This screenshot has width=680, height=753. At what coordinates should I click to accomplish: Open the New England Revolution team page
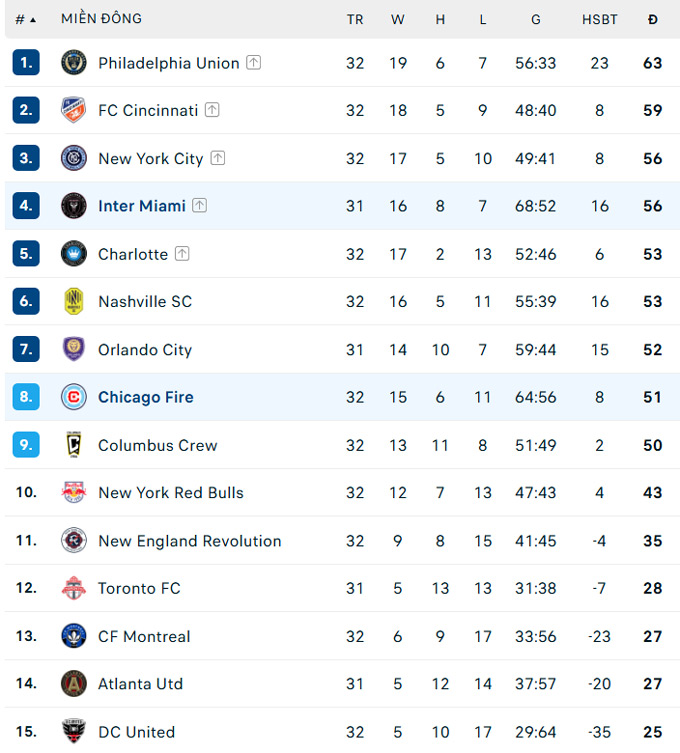pos(190,541)
